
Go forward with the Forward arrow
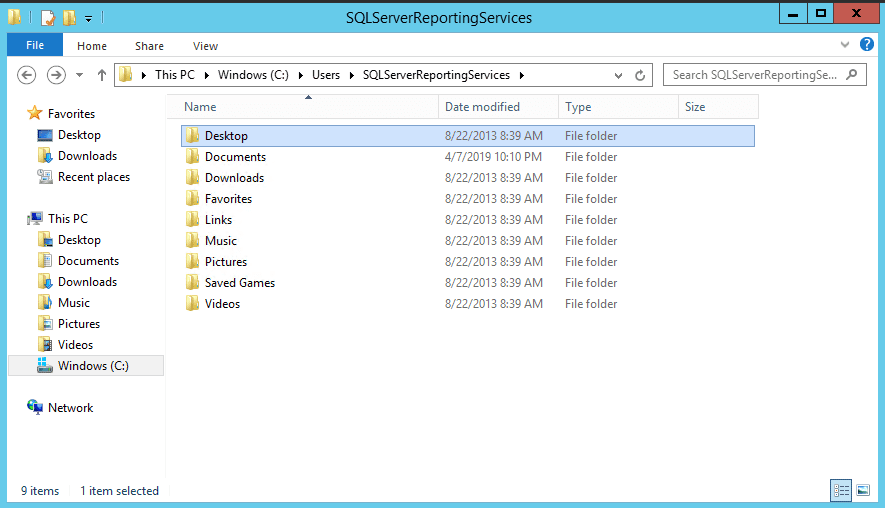tap(56, 75)
